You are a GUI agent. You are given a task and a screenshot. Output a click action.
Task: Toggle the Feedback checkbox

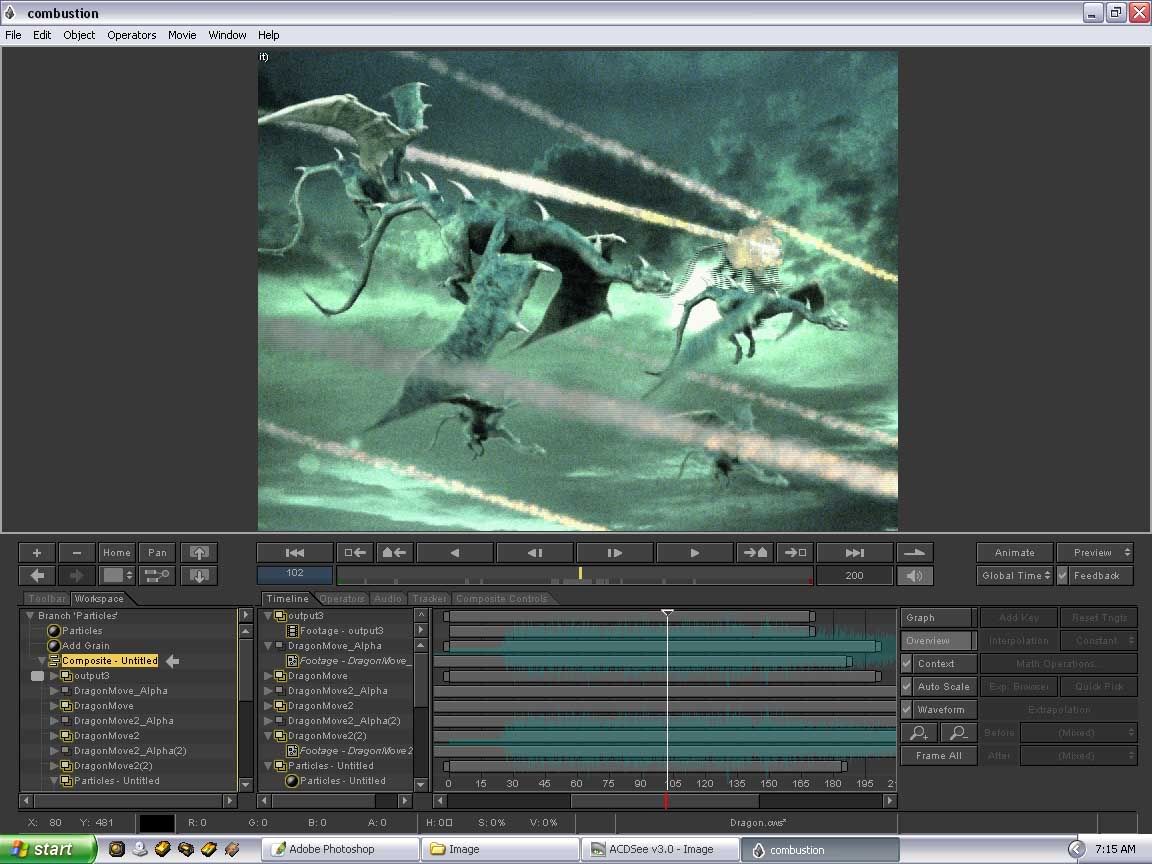pos(1064,576)
